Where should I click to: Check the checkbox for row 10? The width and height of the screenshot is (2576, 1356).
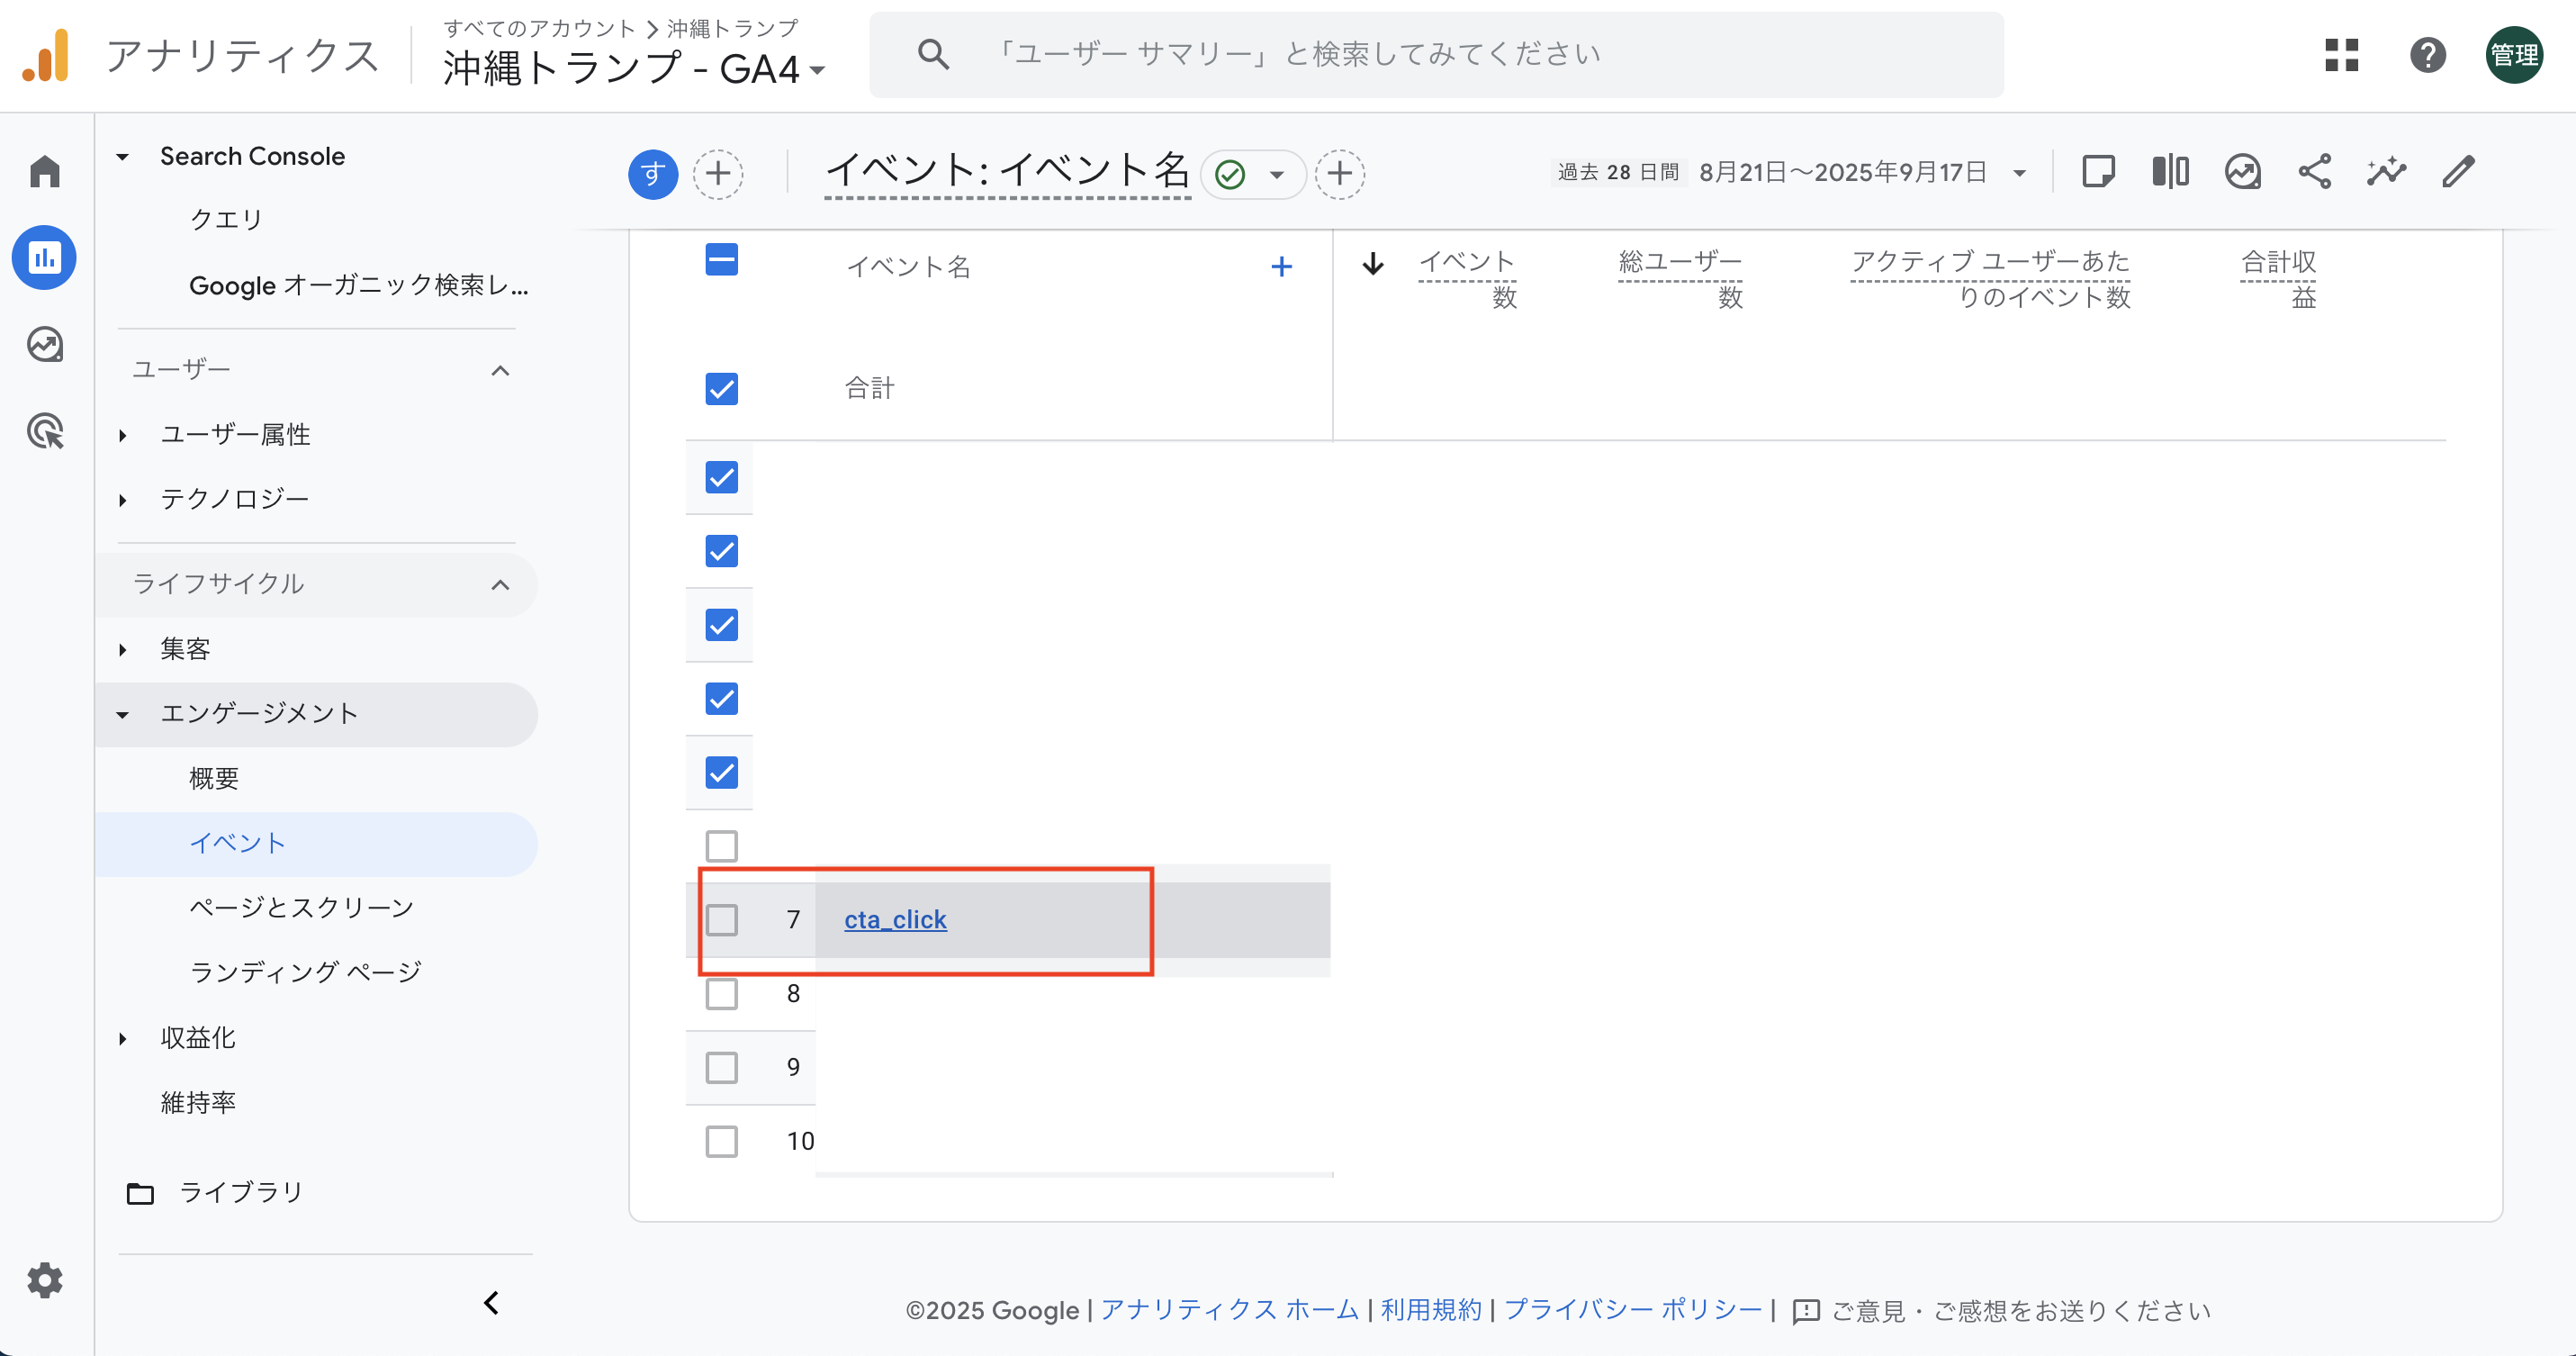click(x=721, y=1141)
